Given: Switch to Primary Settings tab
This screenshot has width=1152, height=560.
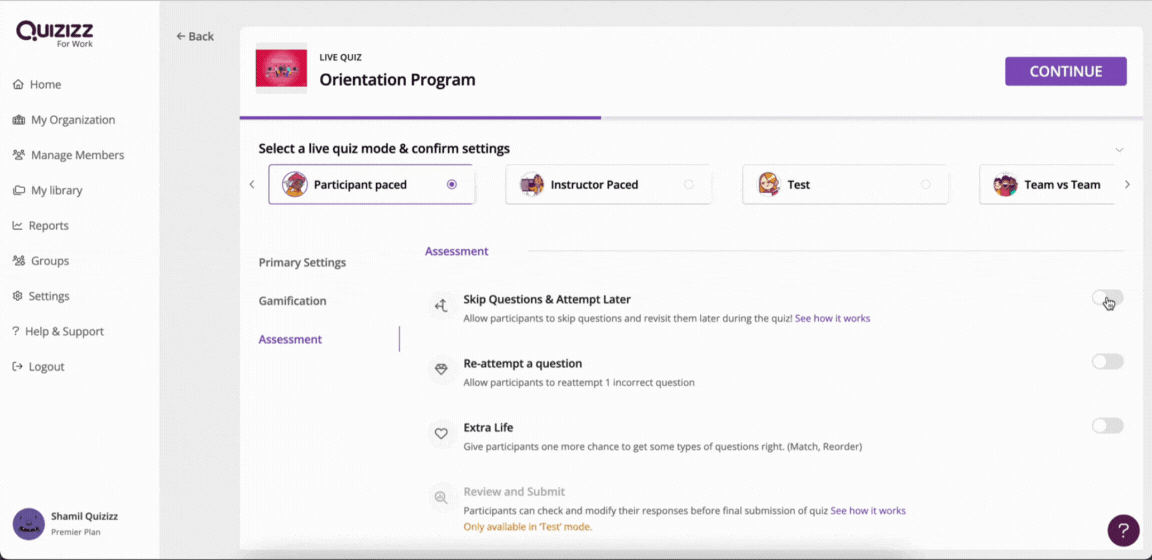Looking at the screenshot, I should click(x=302, y=262).
